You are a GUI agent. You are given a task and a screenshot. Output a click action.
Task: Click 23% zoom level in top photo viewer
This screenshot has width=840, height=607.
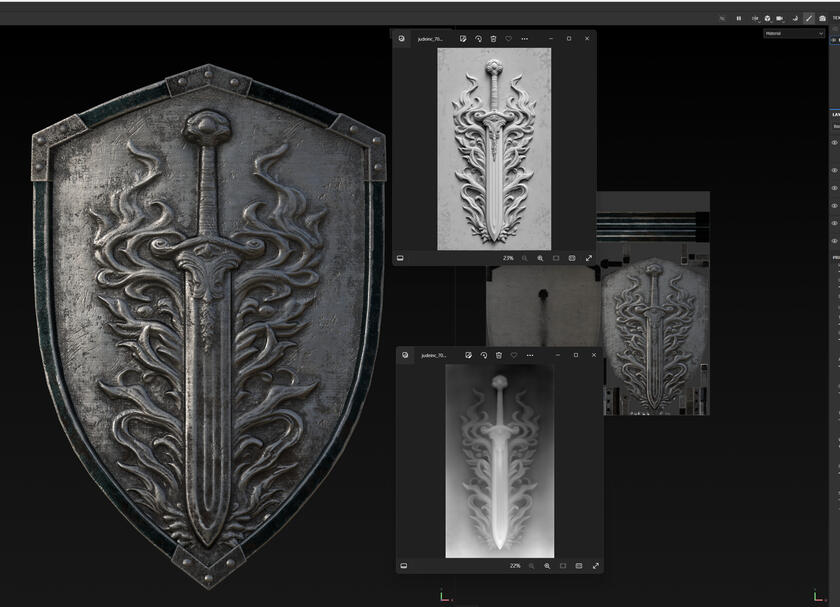pos(508,258)
